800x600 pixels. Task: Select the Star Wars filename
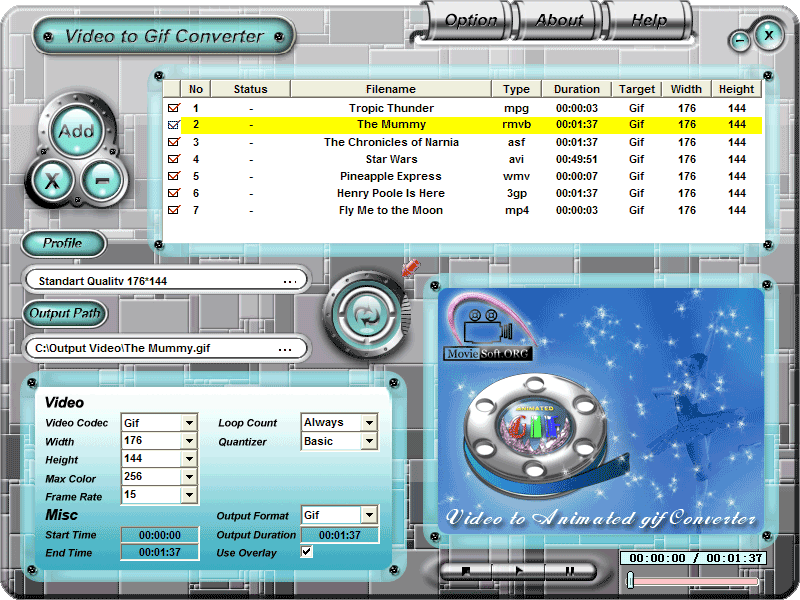pos(391,159)
